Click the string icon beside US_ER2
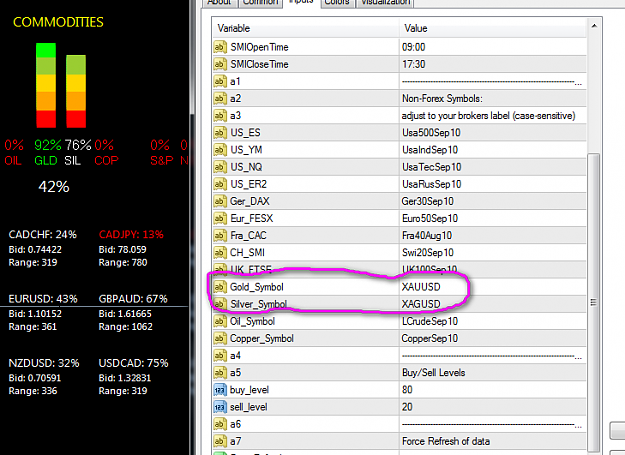Screen dimensions: 625x455 click(220, 184)
